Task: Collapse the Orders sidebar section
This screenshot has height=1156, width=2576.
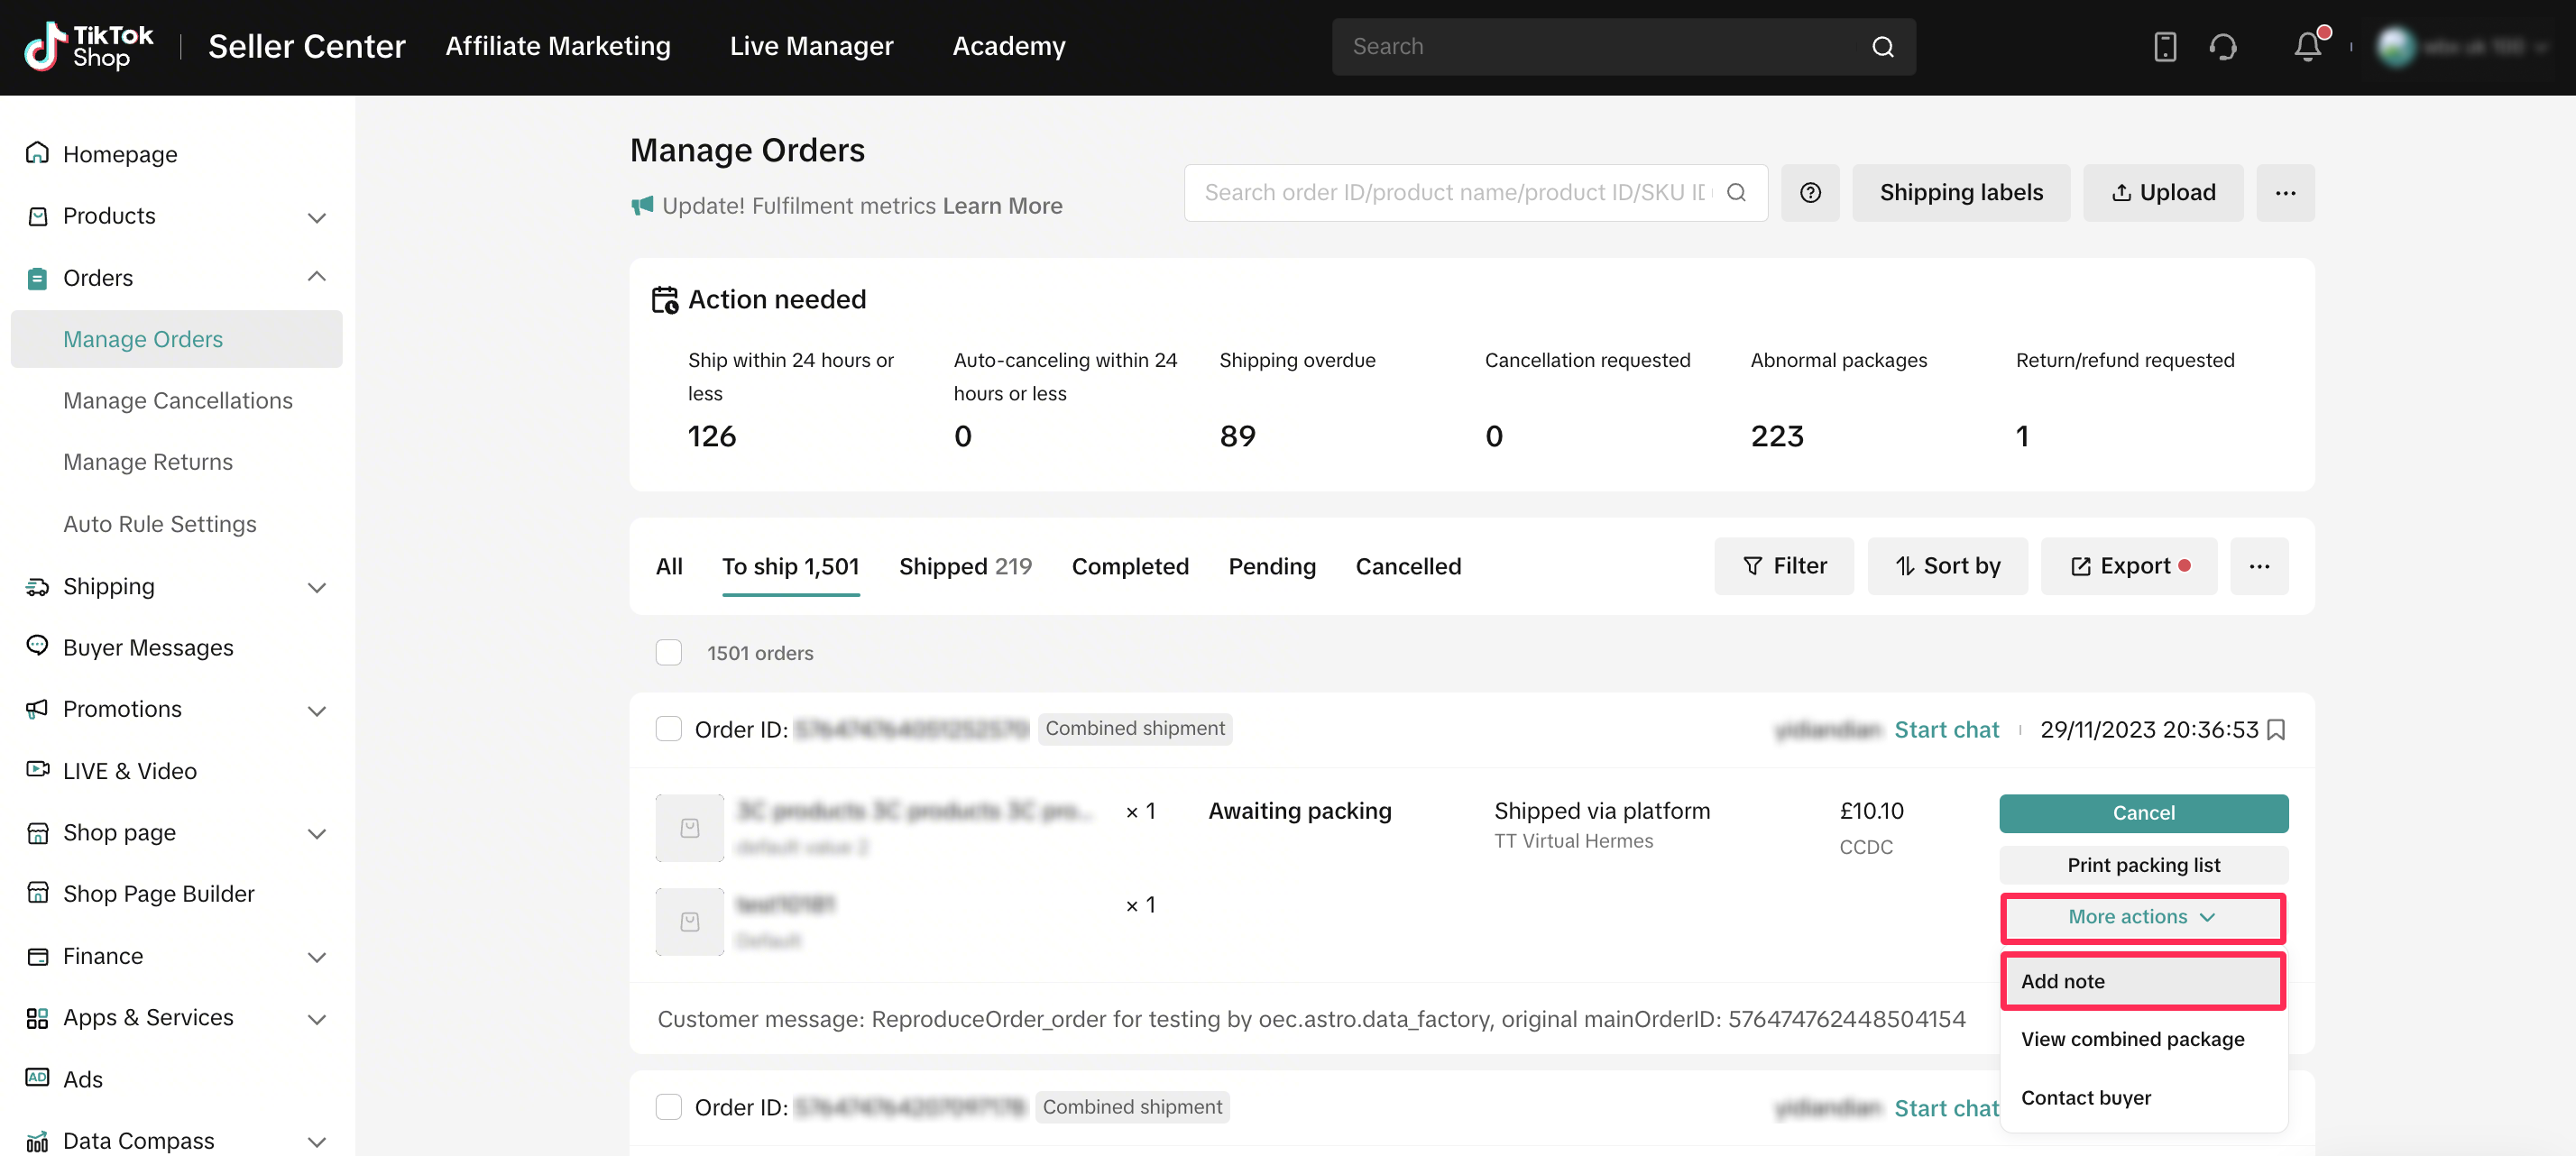Action: (x=316, y=277)
